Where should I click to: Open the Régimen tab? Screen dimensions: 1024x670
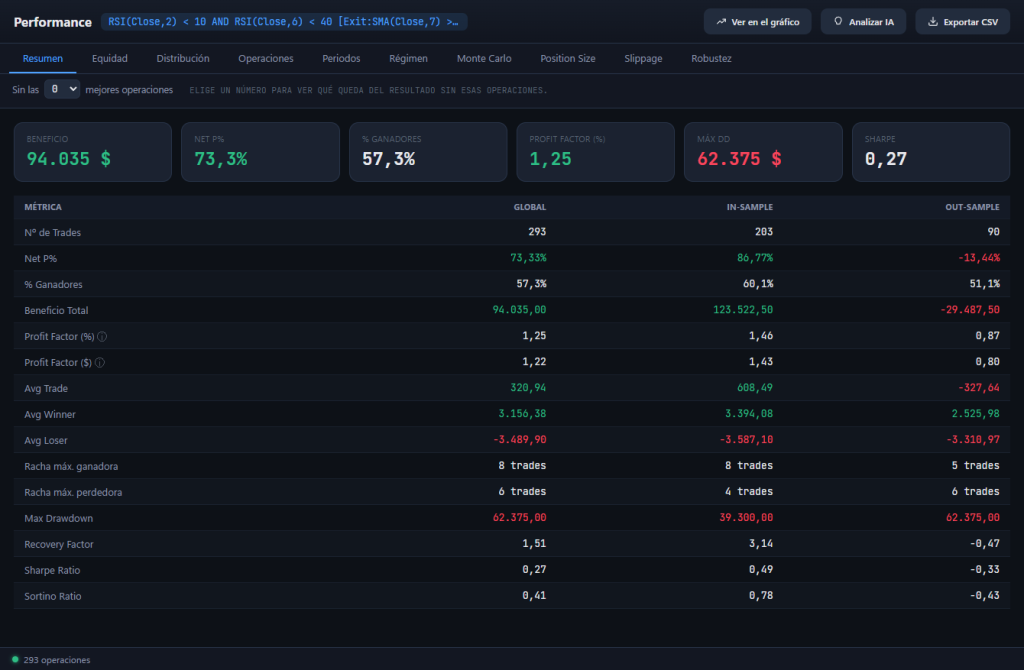(408, 58)
